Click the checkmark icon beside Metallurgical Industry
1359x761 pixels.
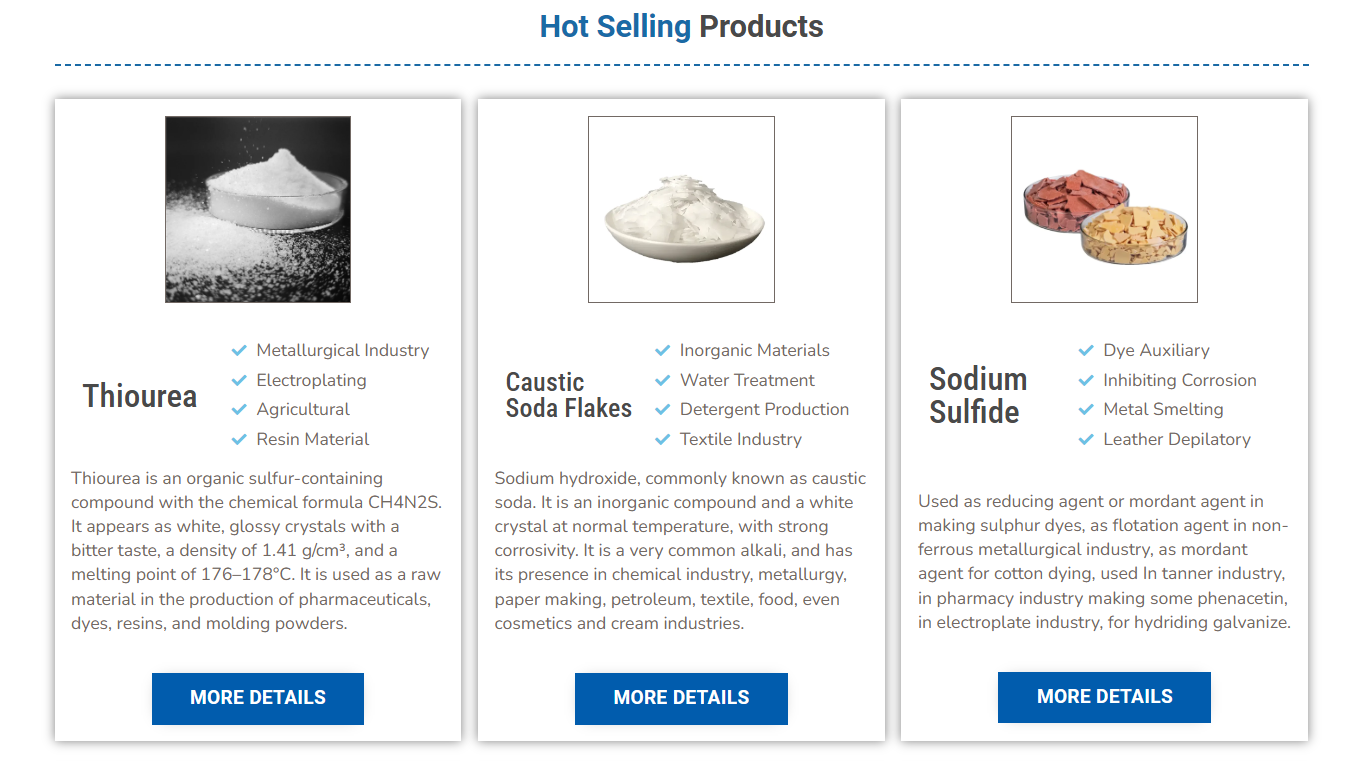coord(239,351)
